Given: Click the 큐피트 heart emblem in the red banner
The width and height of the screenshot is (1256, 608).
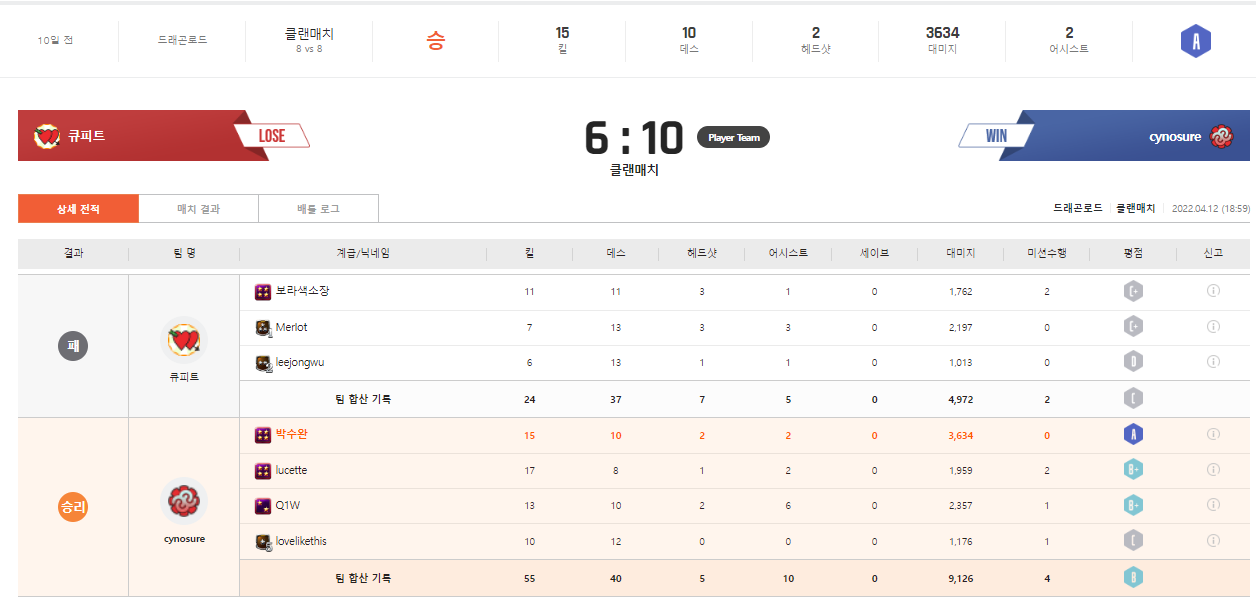Looking at the screenshot, I should pos(47,136).
